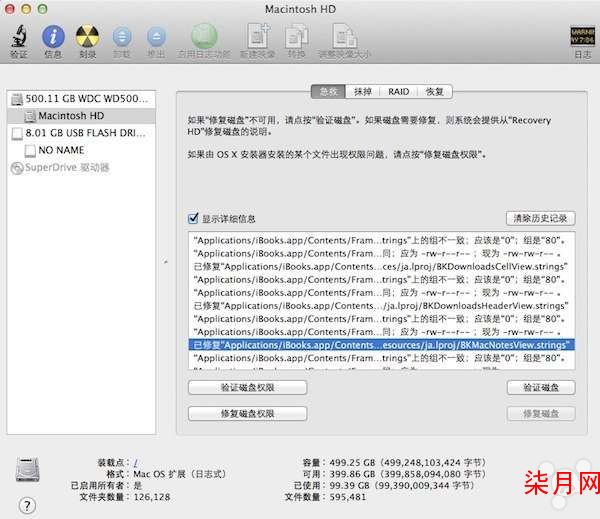Screen dimensions: 600x519
Task: Select the SuperDrive entry in sidebar
Action: (81, 167)
